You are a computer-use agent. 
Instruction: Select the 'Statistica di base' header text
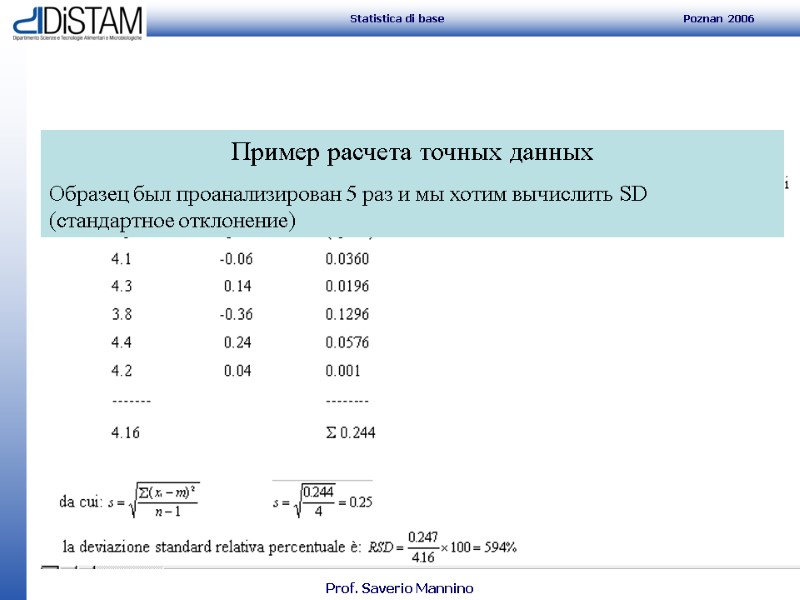[x=397, y=19]
